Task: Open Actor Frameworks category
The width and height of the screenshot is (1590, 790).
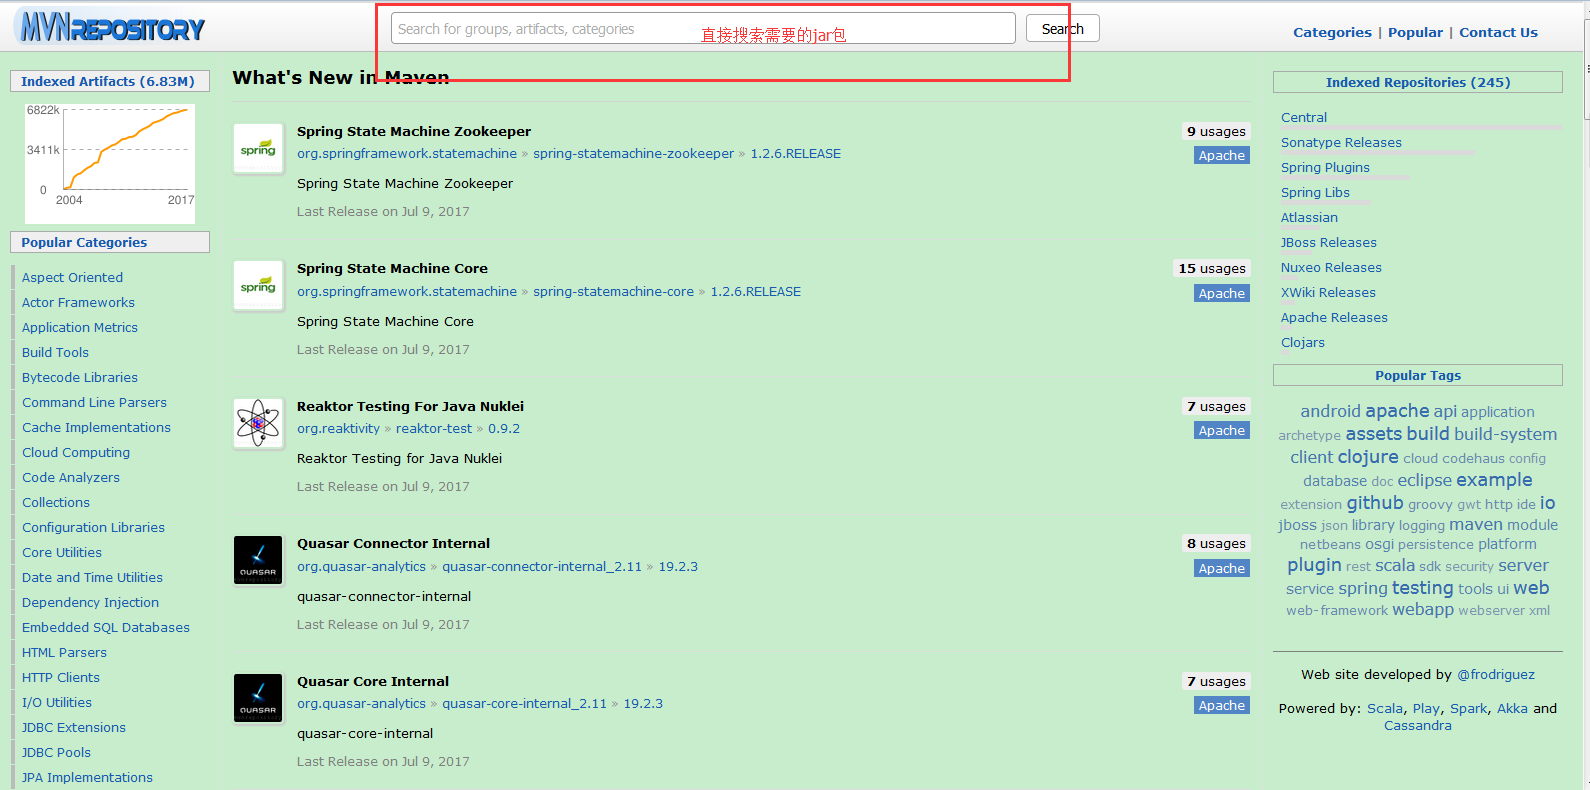Action: [x=78, y=302]
